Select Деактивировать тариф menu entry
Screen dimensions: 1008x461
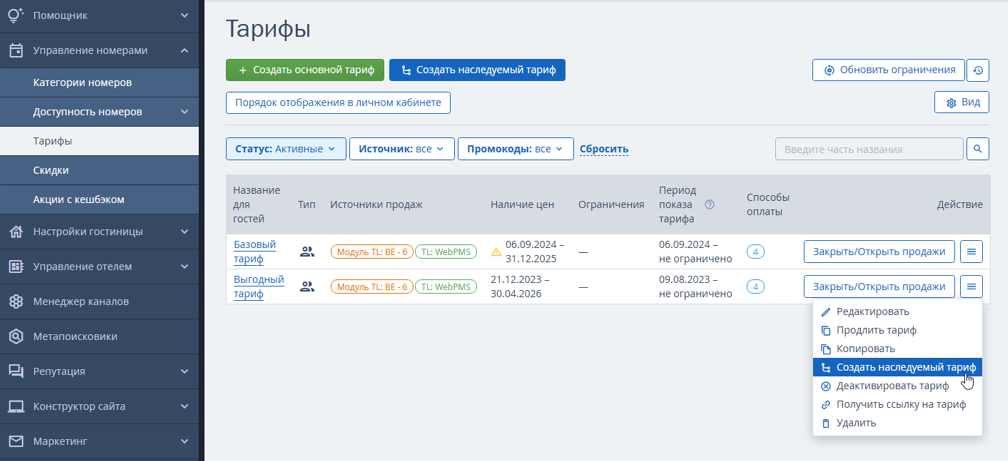coord(897,386)
